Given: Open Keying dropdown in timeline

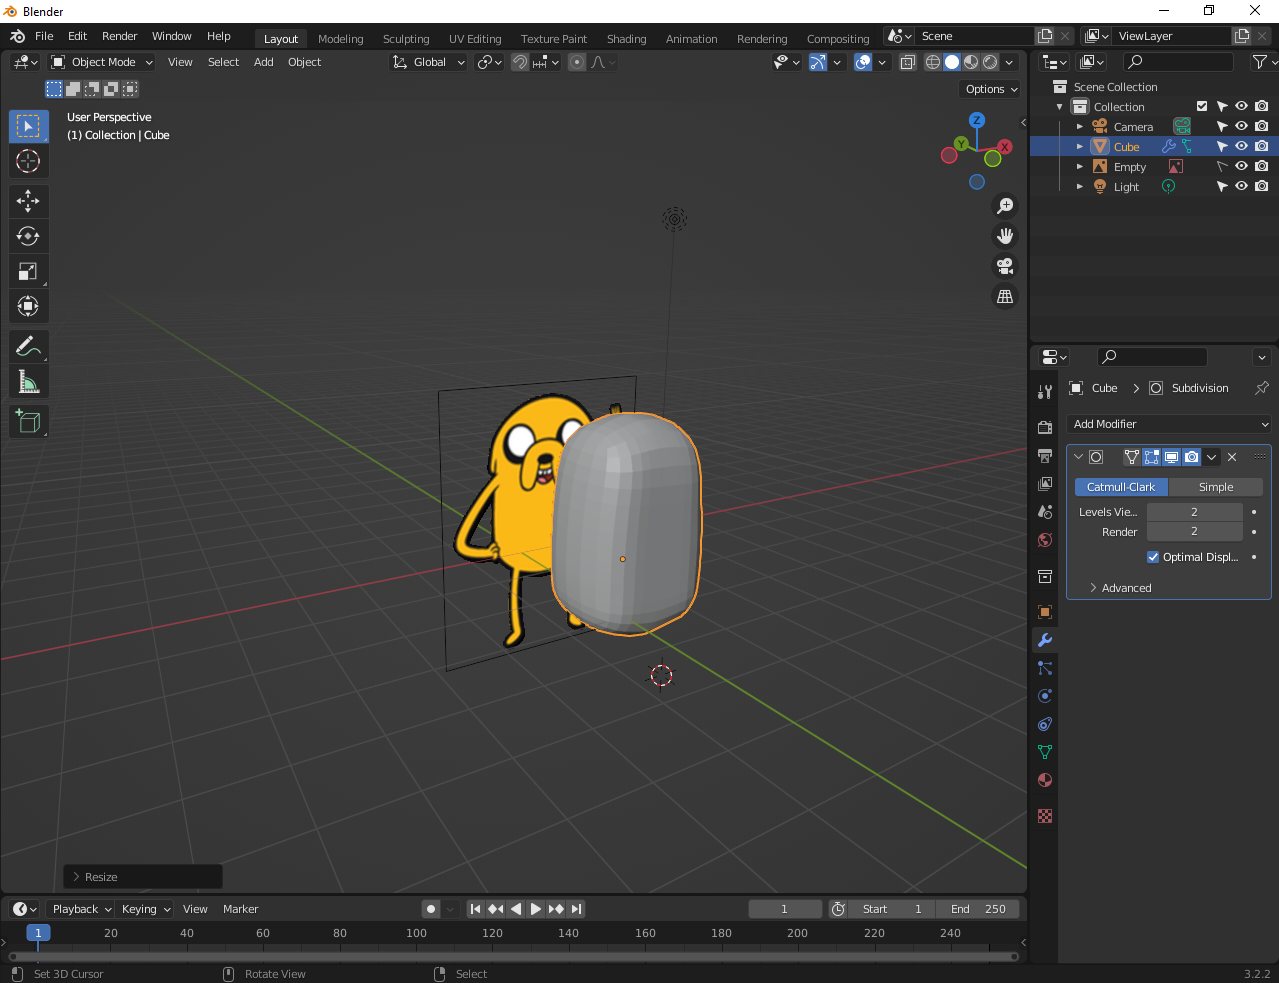Looking at the screenshot, I should 145,909.
